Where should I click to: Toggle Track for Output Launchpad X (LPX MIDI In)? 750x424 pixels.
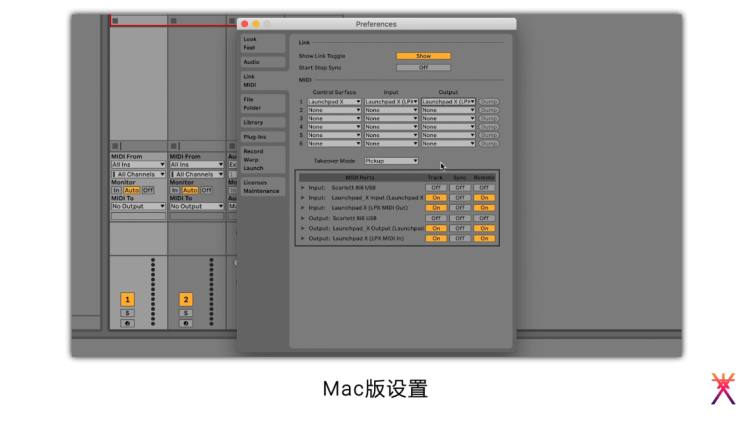(436, 238)
